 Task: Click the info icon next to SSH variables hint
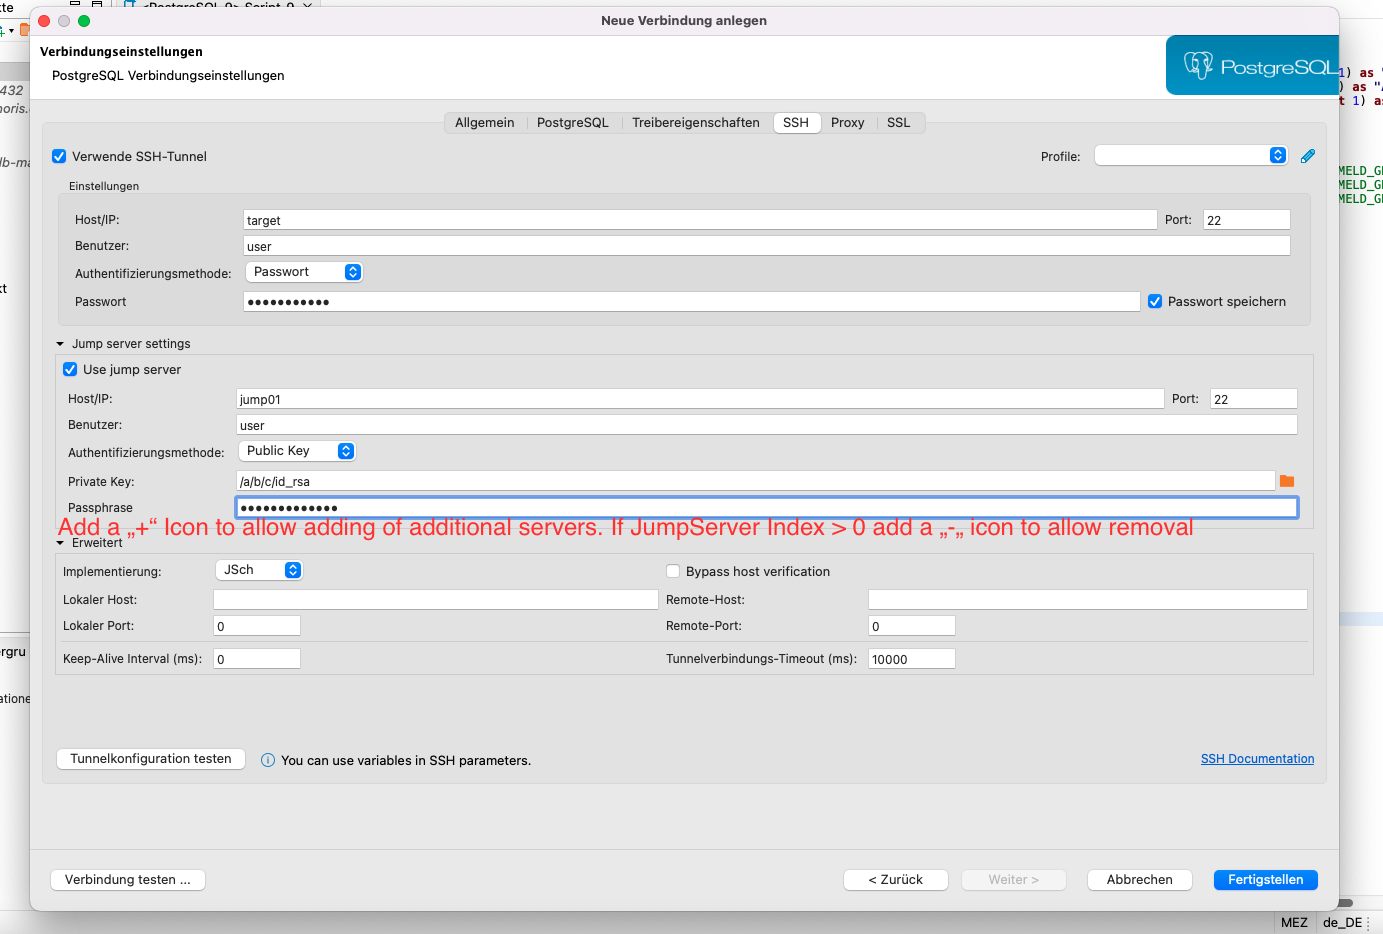tap(268, 760)
